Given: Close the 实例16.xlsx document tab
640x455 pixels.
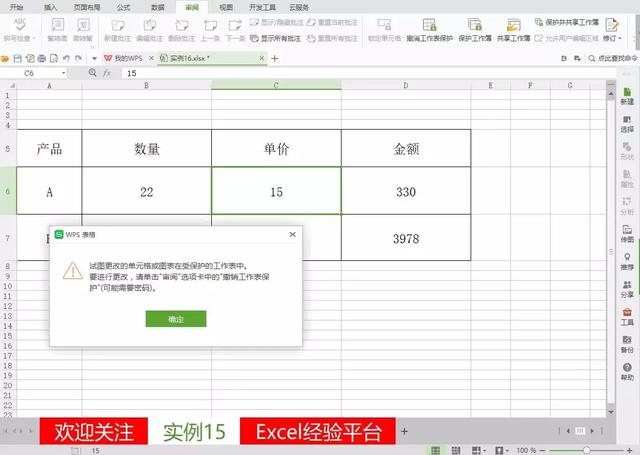Looking at the screenshot, I should (262, 59).
